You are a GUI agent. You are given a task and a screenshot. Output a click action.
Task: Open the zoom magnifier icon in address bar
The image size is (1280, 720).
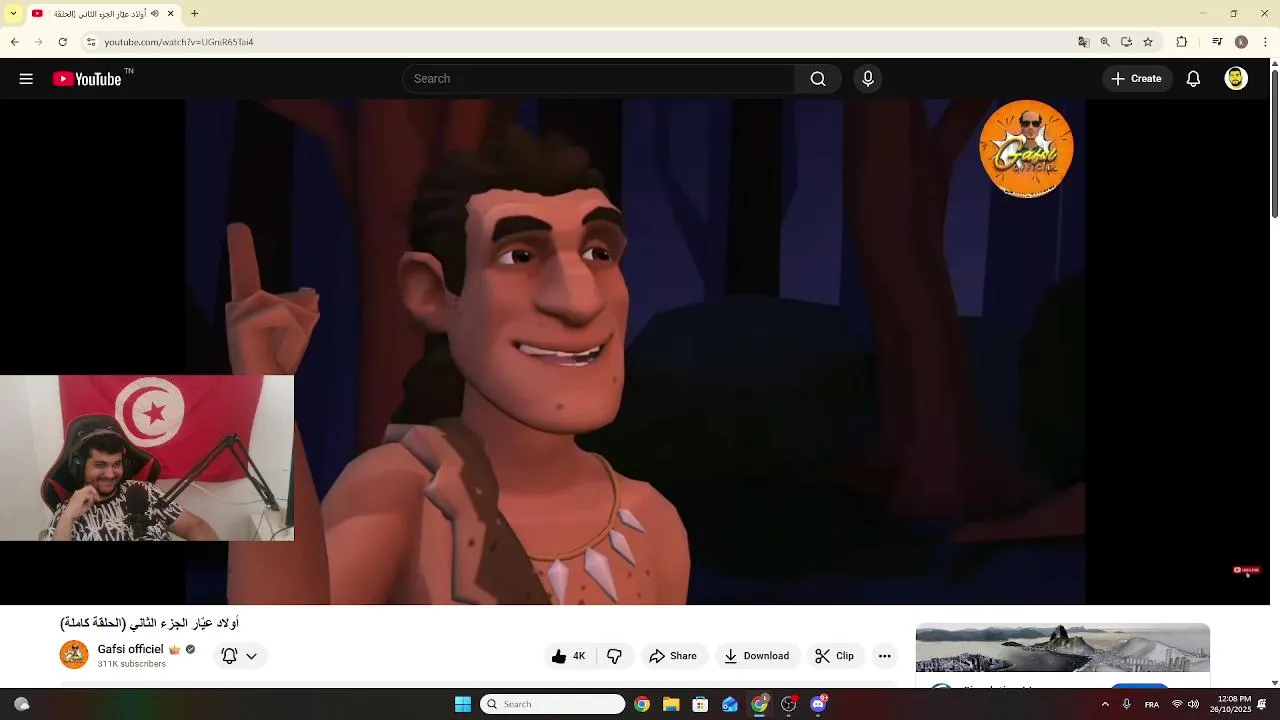pos(1105,42)
